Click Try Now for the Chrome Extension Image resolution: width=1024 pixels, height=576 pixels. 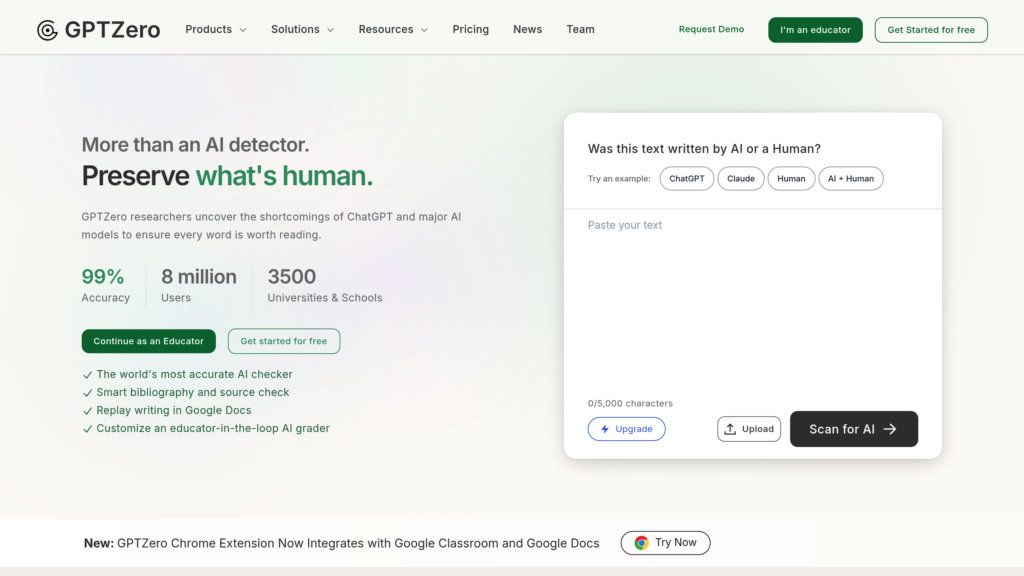tap(665, 542)
